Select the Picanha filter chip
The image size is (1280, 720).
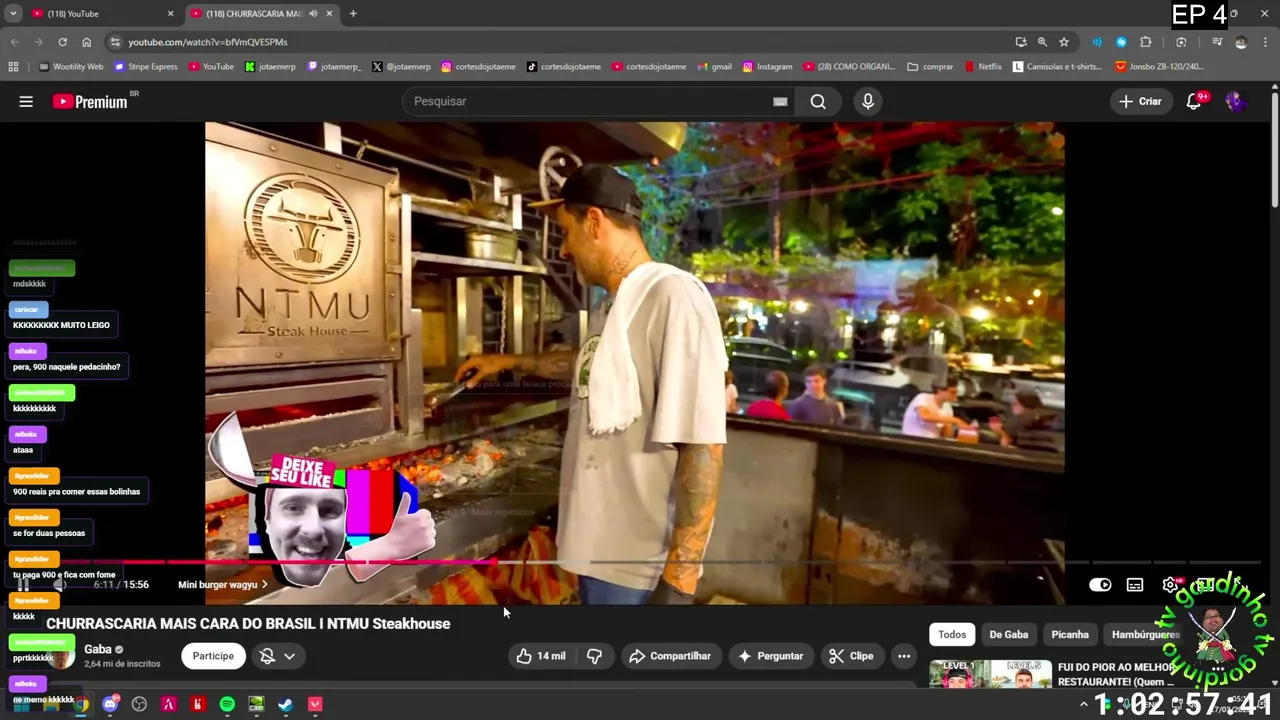pos(1070,635)
